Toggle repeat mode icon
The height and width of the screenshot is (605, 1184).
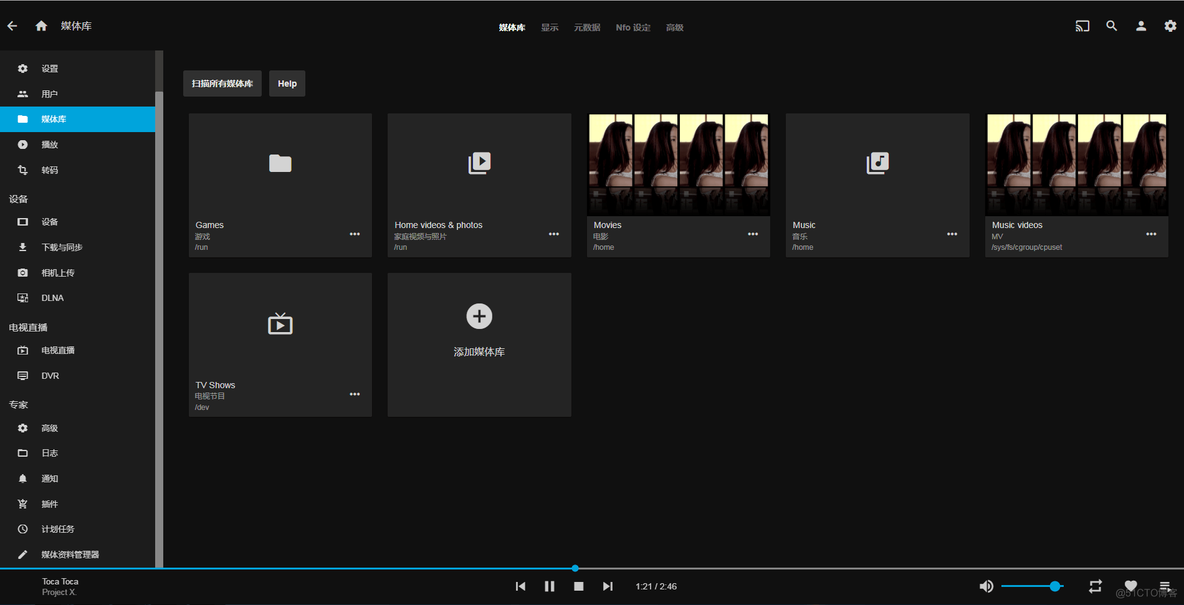(x=1096, y=586)
